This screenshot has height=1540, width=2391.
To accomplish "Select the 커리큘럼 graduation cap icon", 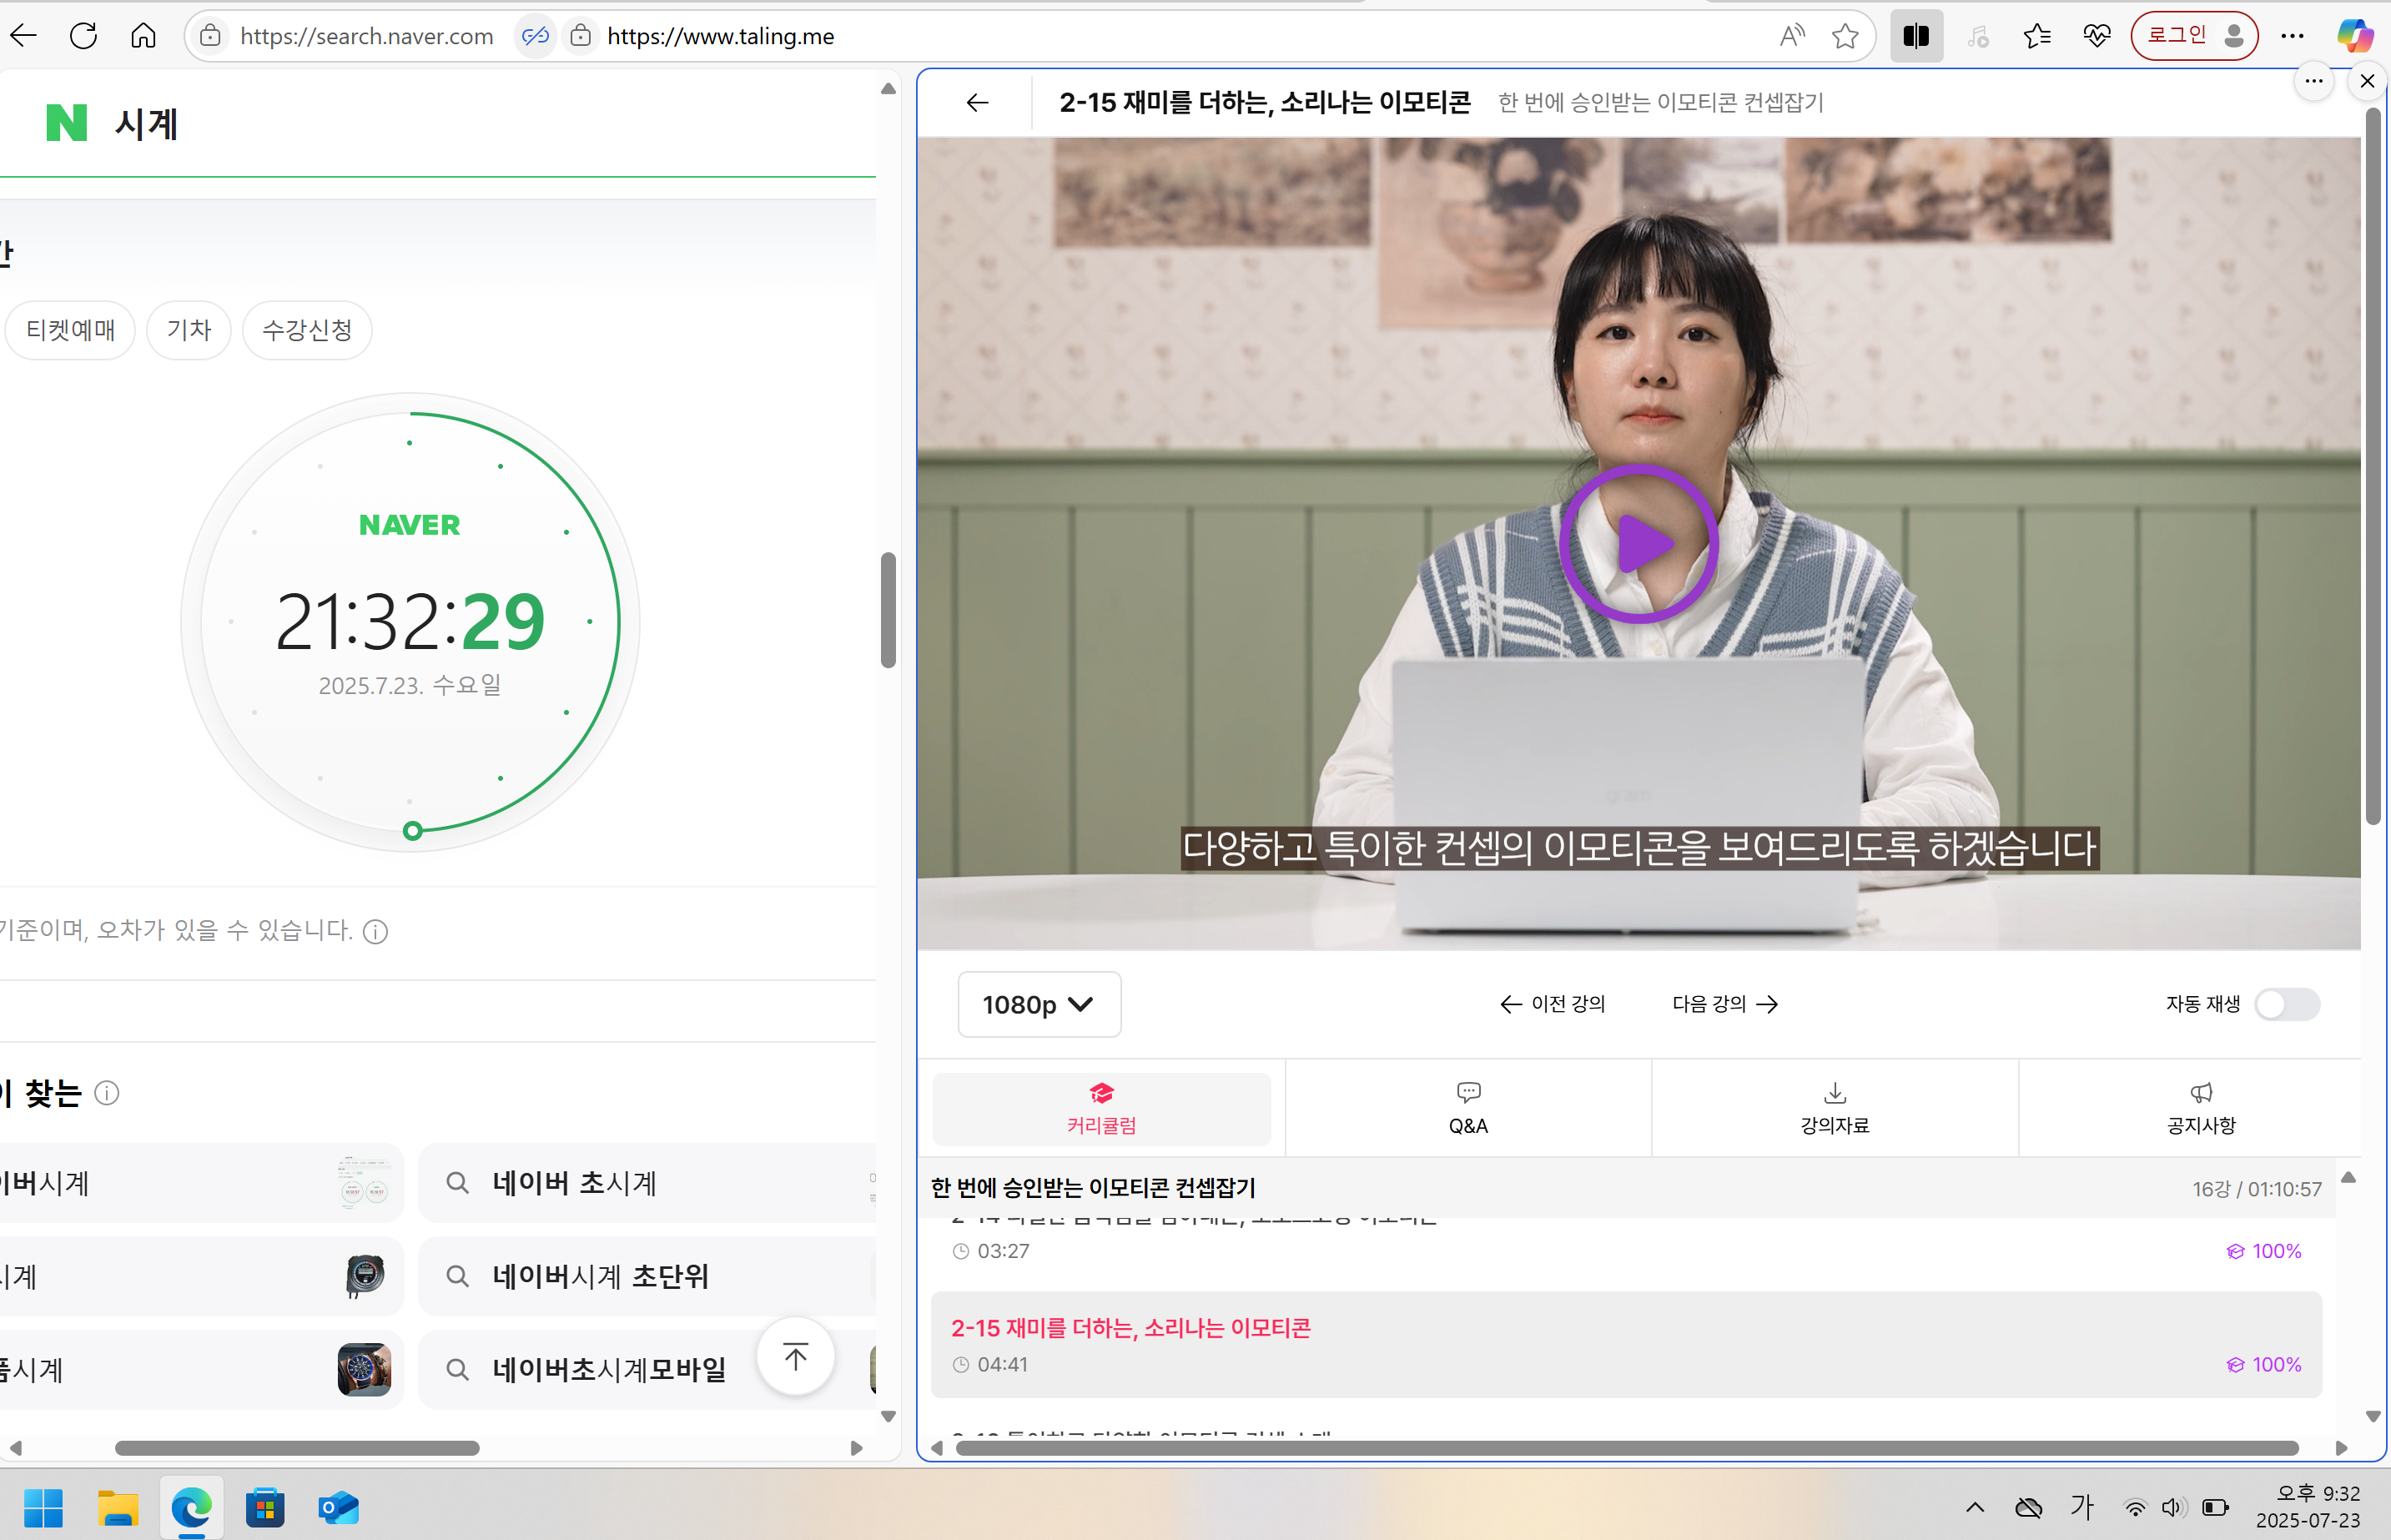I will (1101, 1092).
